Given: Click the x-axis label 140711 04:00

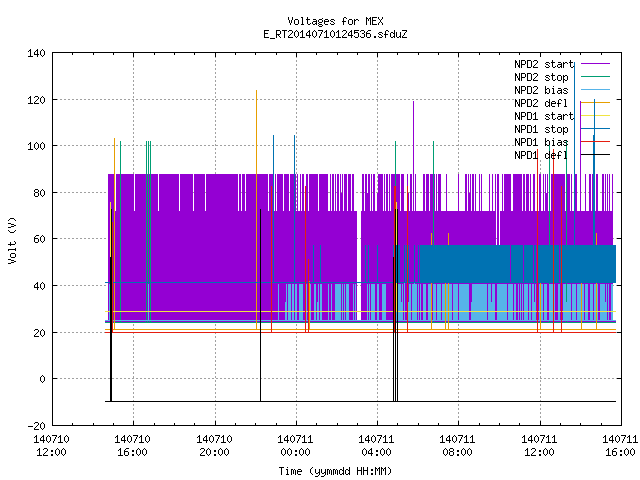Looking at the screenshot, I should tap(376, 446).
